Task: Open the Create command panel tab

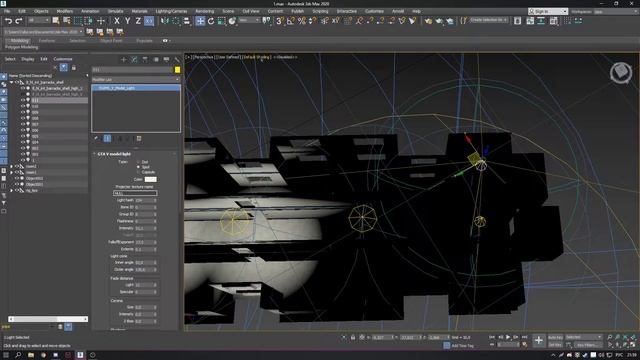Action: click(x=123, y=60)
